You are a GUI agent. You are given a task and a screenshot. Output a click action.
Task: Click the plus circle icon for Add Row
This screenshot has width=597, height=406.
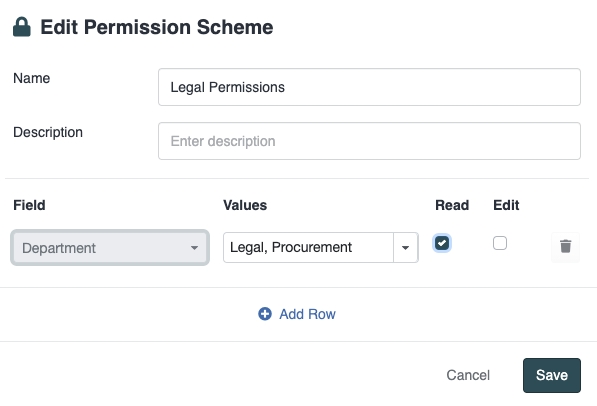click(265, 314)
